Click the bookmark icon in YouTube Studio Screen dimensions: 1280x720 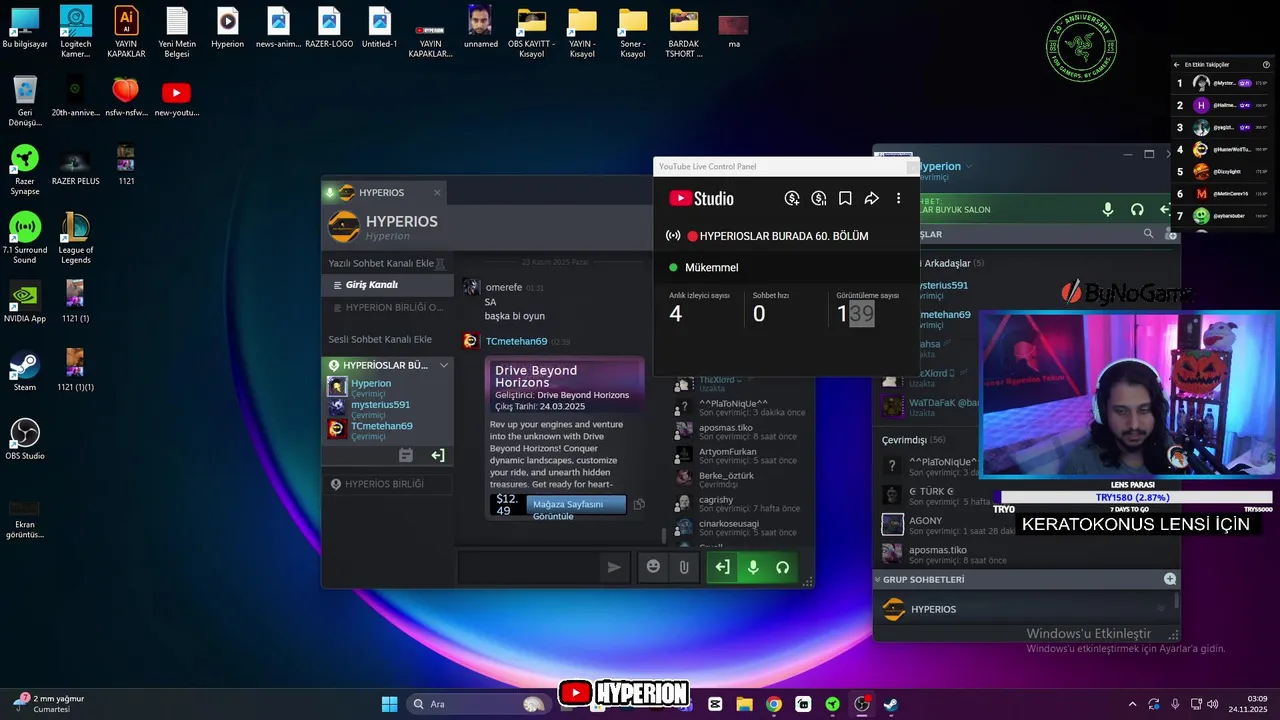(845, 198)
